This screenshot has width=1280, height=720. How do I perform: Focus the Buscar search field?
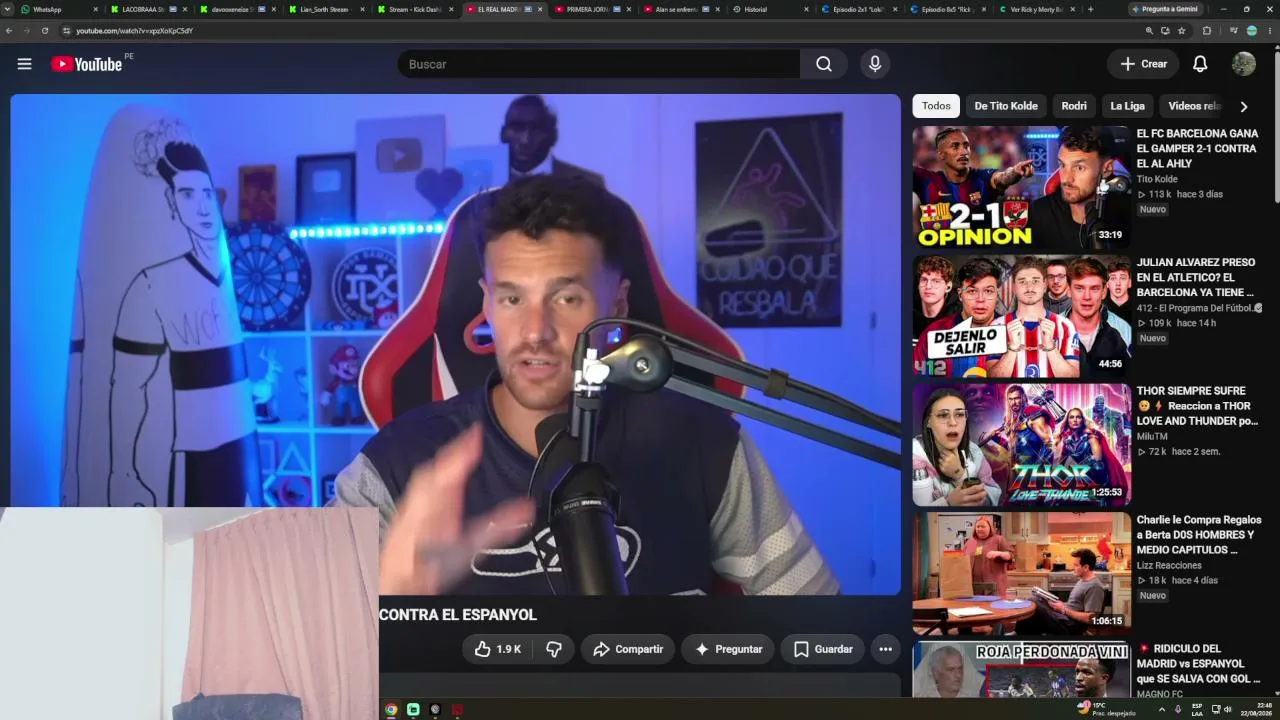(598, 64)
